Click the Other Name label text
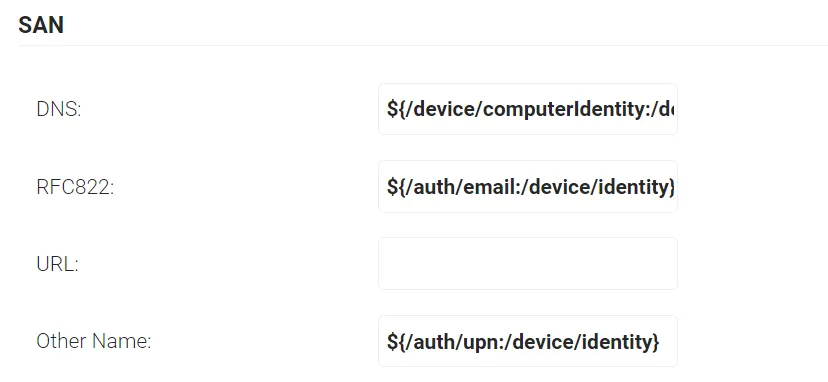This screenshot has height=382, width=828. click(93, 341)
